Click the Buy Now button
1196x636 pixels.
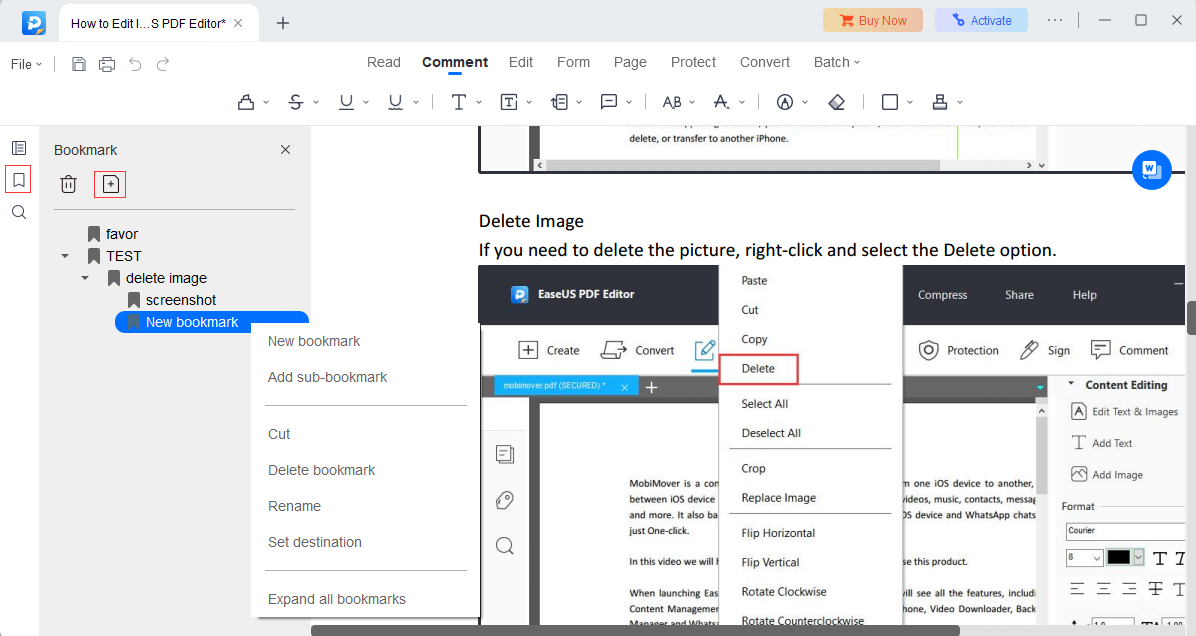click(x=873, y=21)
